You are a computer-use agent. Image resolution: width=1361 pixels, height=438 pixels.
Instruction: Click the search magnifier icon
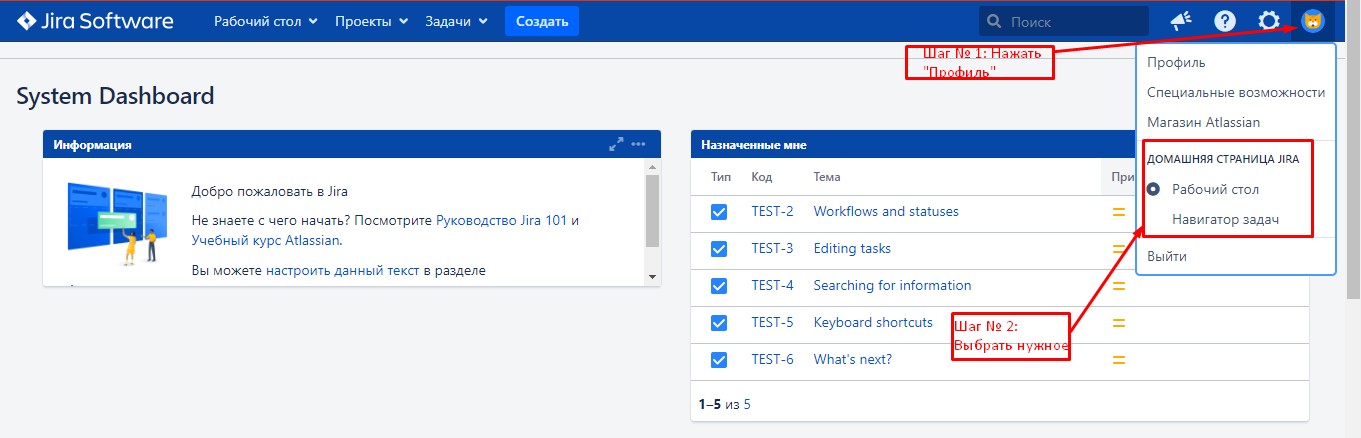click(x=992, y=21)
